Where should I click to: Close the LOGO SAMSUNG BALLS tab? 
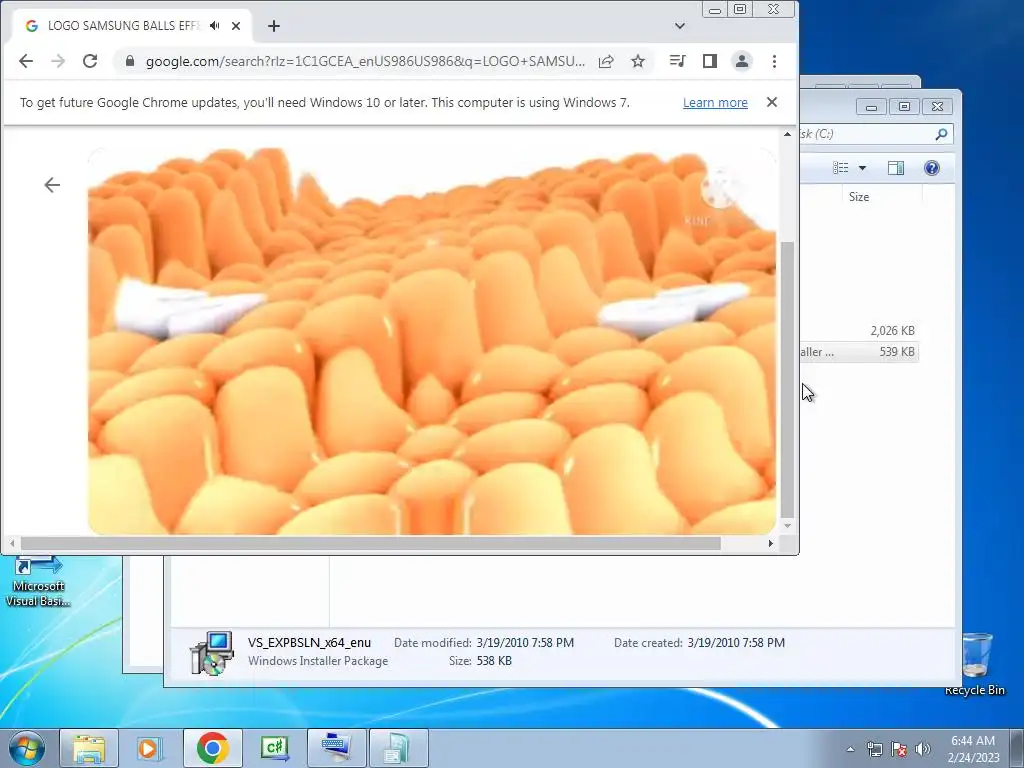[x=236, y=26]
